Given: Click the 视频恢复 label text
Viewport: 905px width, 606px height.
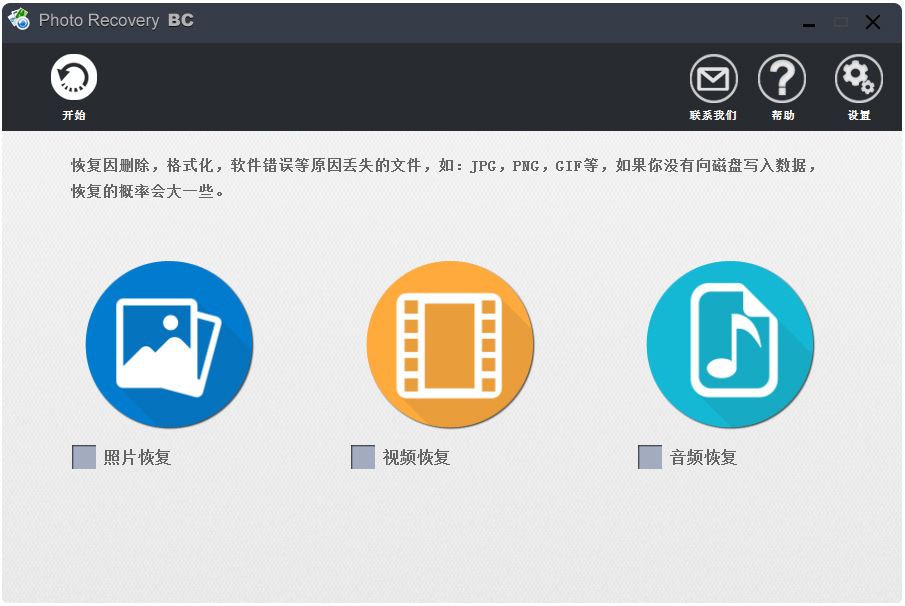Looking at the screenshot, I should [x=417, y=458].
